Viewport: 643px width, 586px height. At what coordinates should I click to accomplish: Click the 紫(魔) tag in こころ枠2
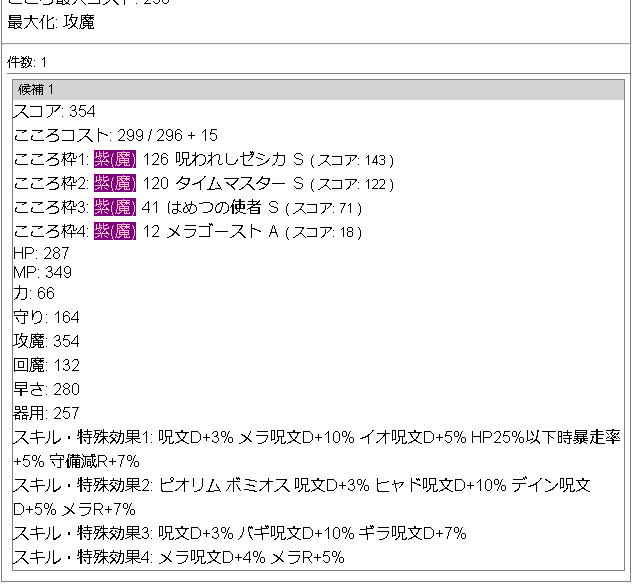point(115,183)
